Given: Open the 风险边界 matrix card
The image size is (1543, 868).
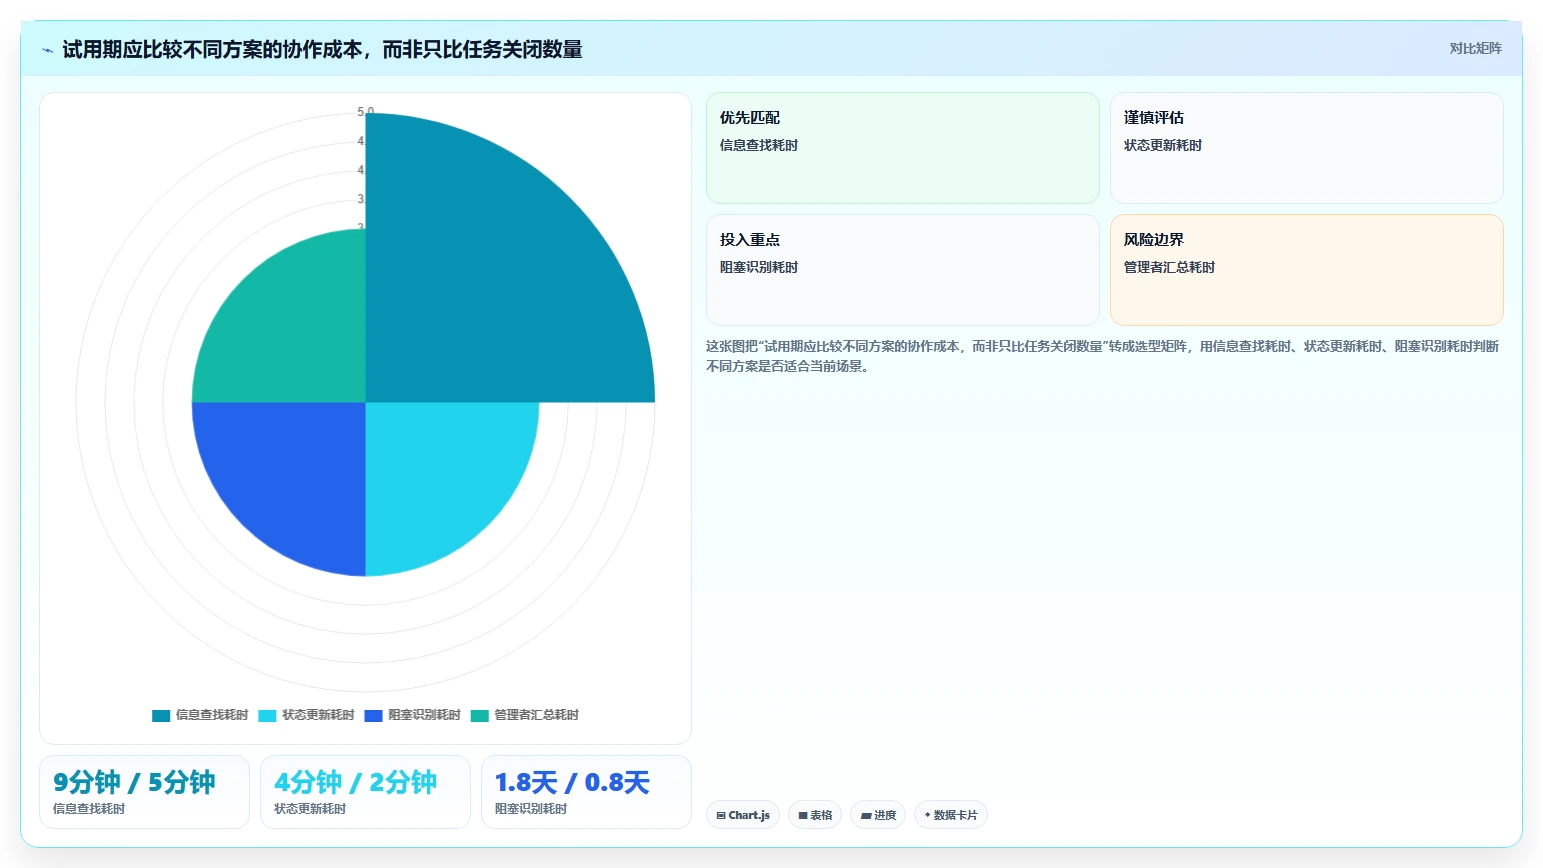Looking at the screenshot, I should [1306, 270].
